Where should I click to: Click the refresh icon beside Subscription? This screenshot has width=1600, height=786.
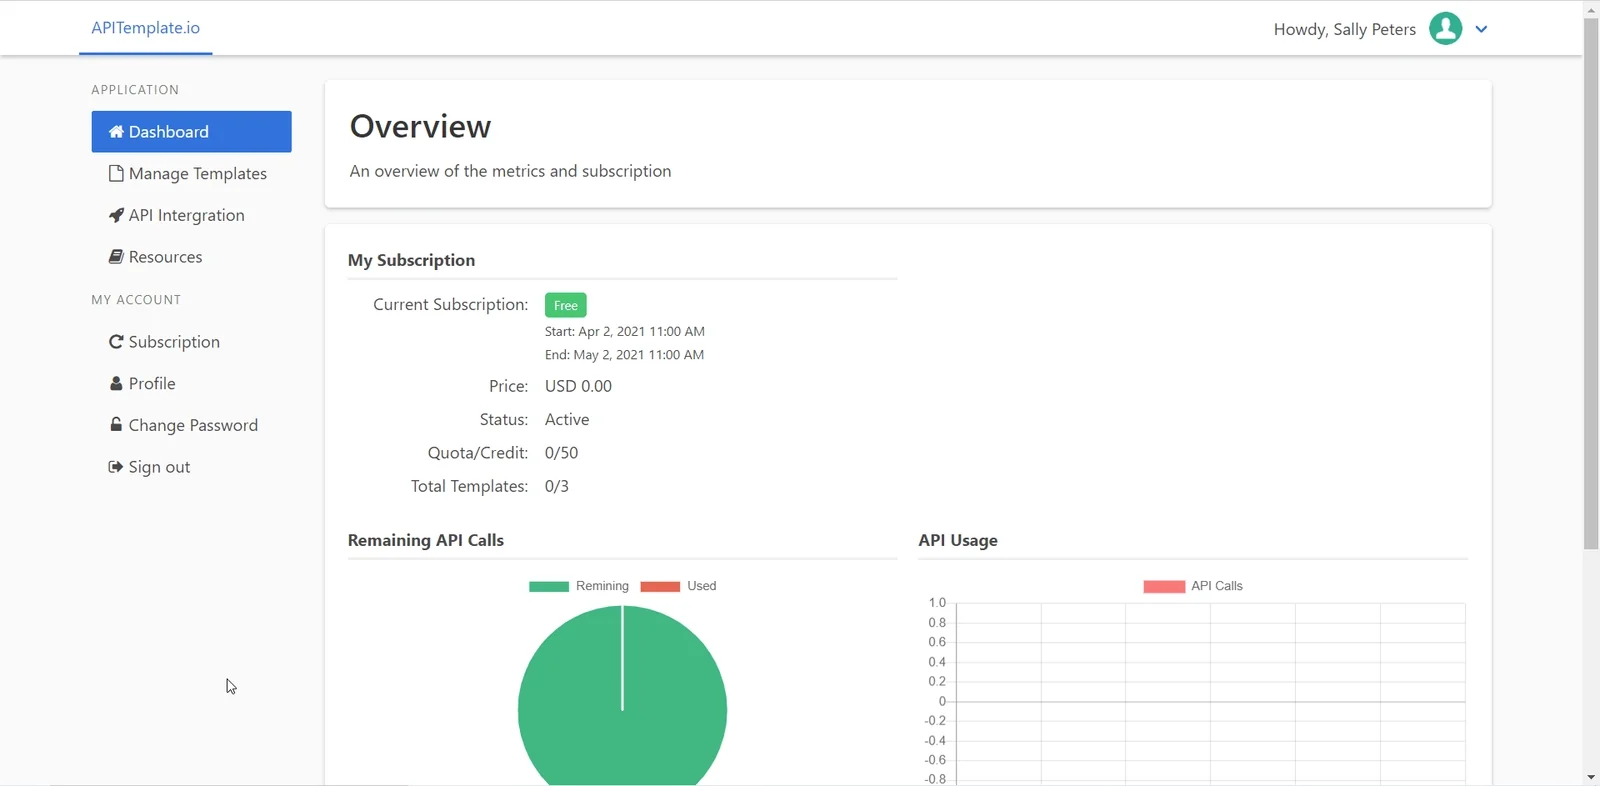116,342
